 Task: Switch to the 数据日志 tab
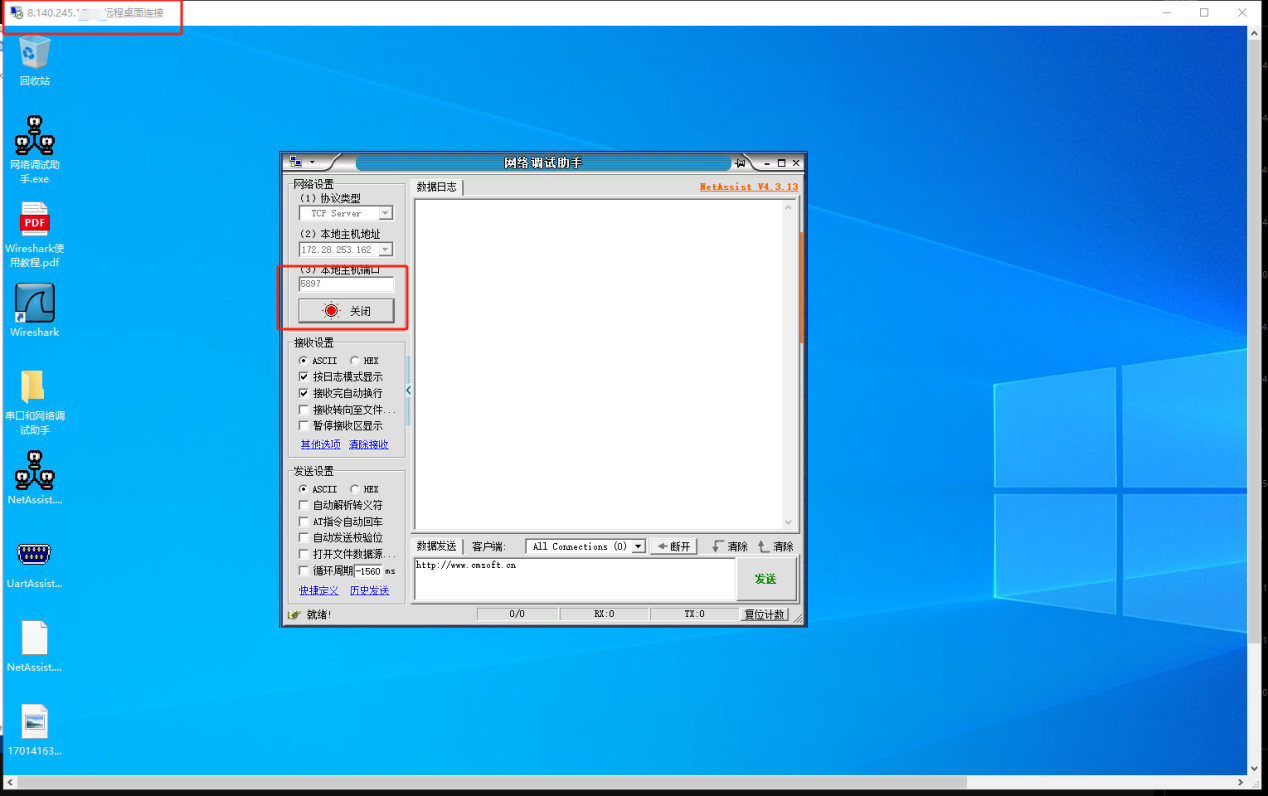pos(436,187)
